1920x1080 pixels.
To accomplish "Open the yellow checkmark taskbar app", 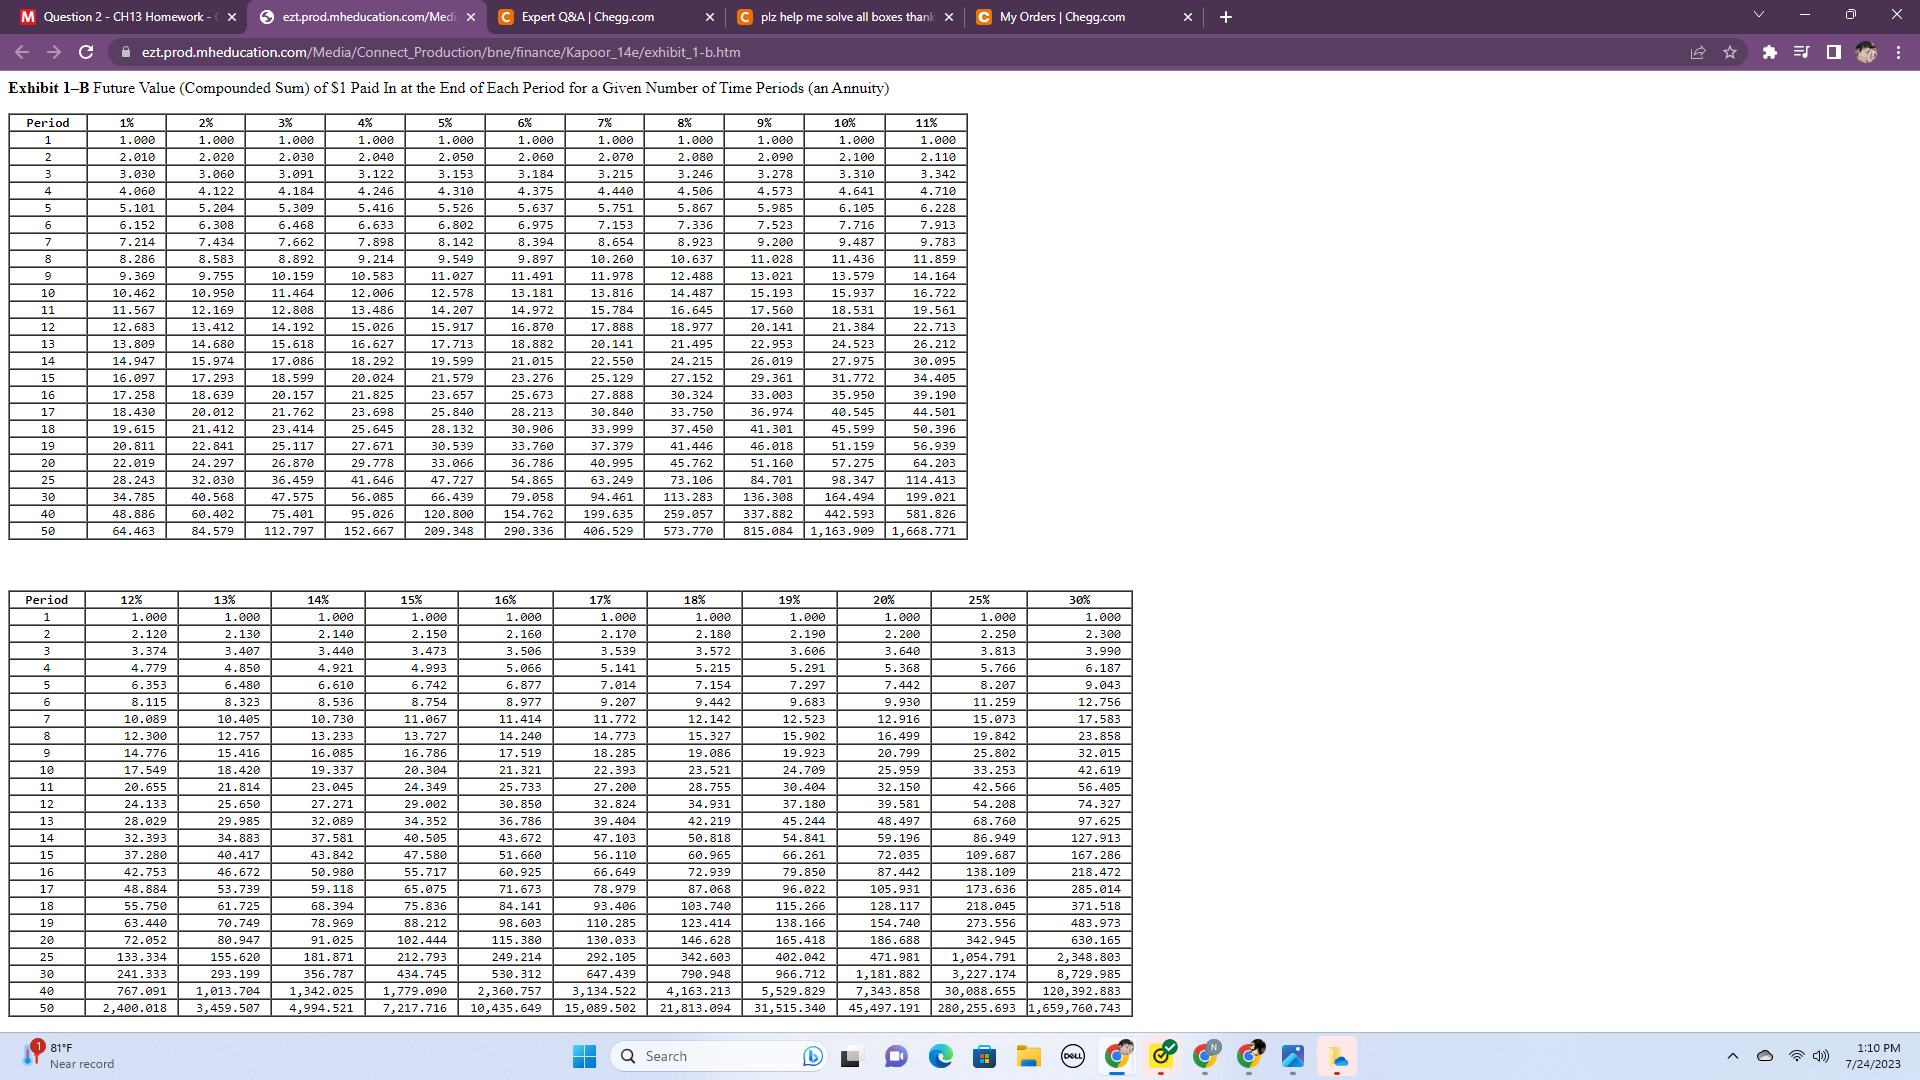I will point(1162,1056).
